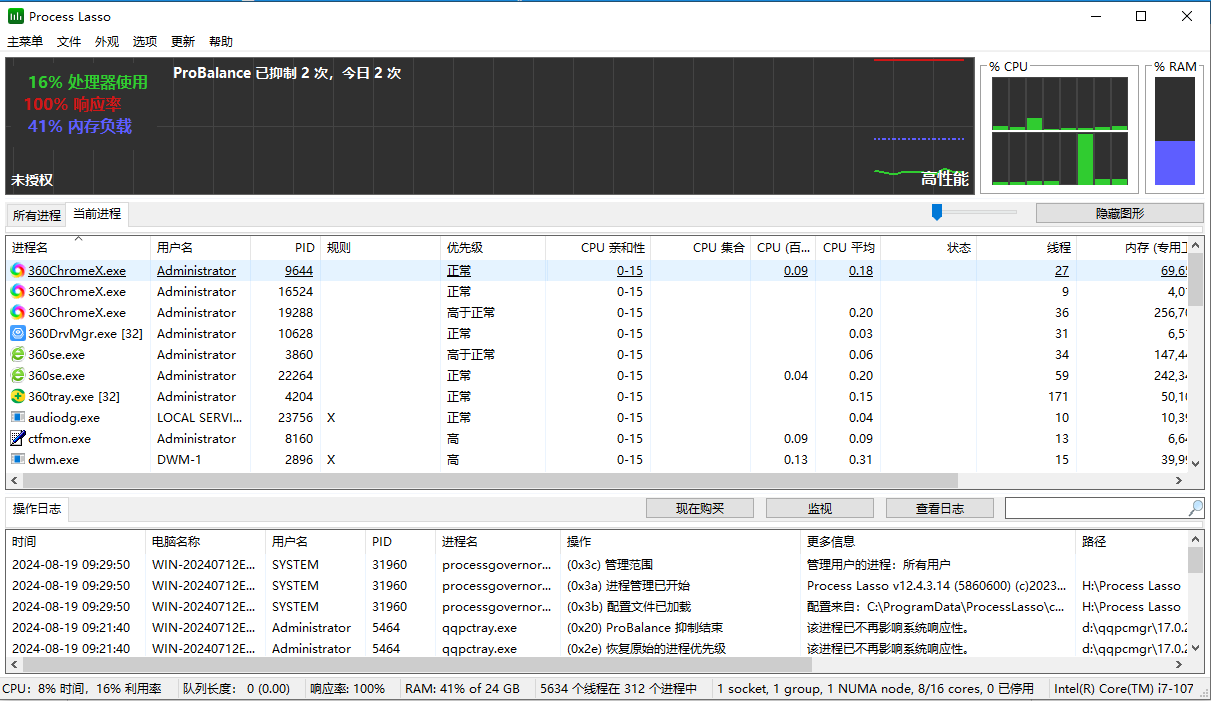The width and height of the screenshot is (1211, 701).
Task: Click the graph speed slider handle
Action: click(x=937, y=212)
